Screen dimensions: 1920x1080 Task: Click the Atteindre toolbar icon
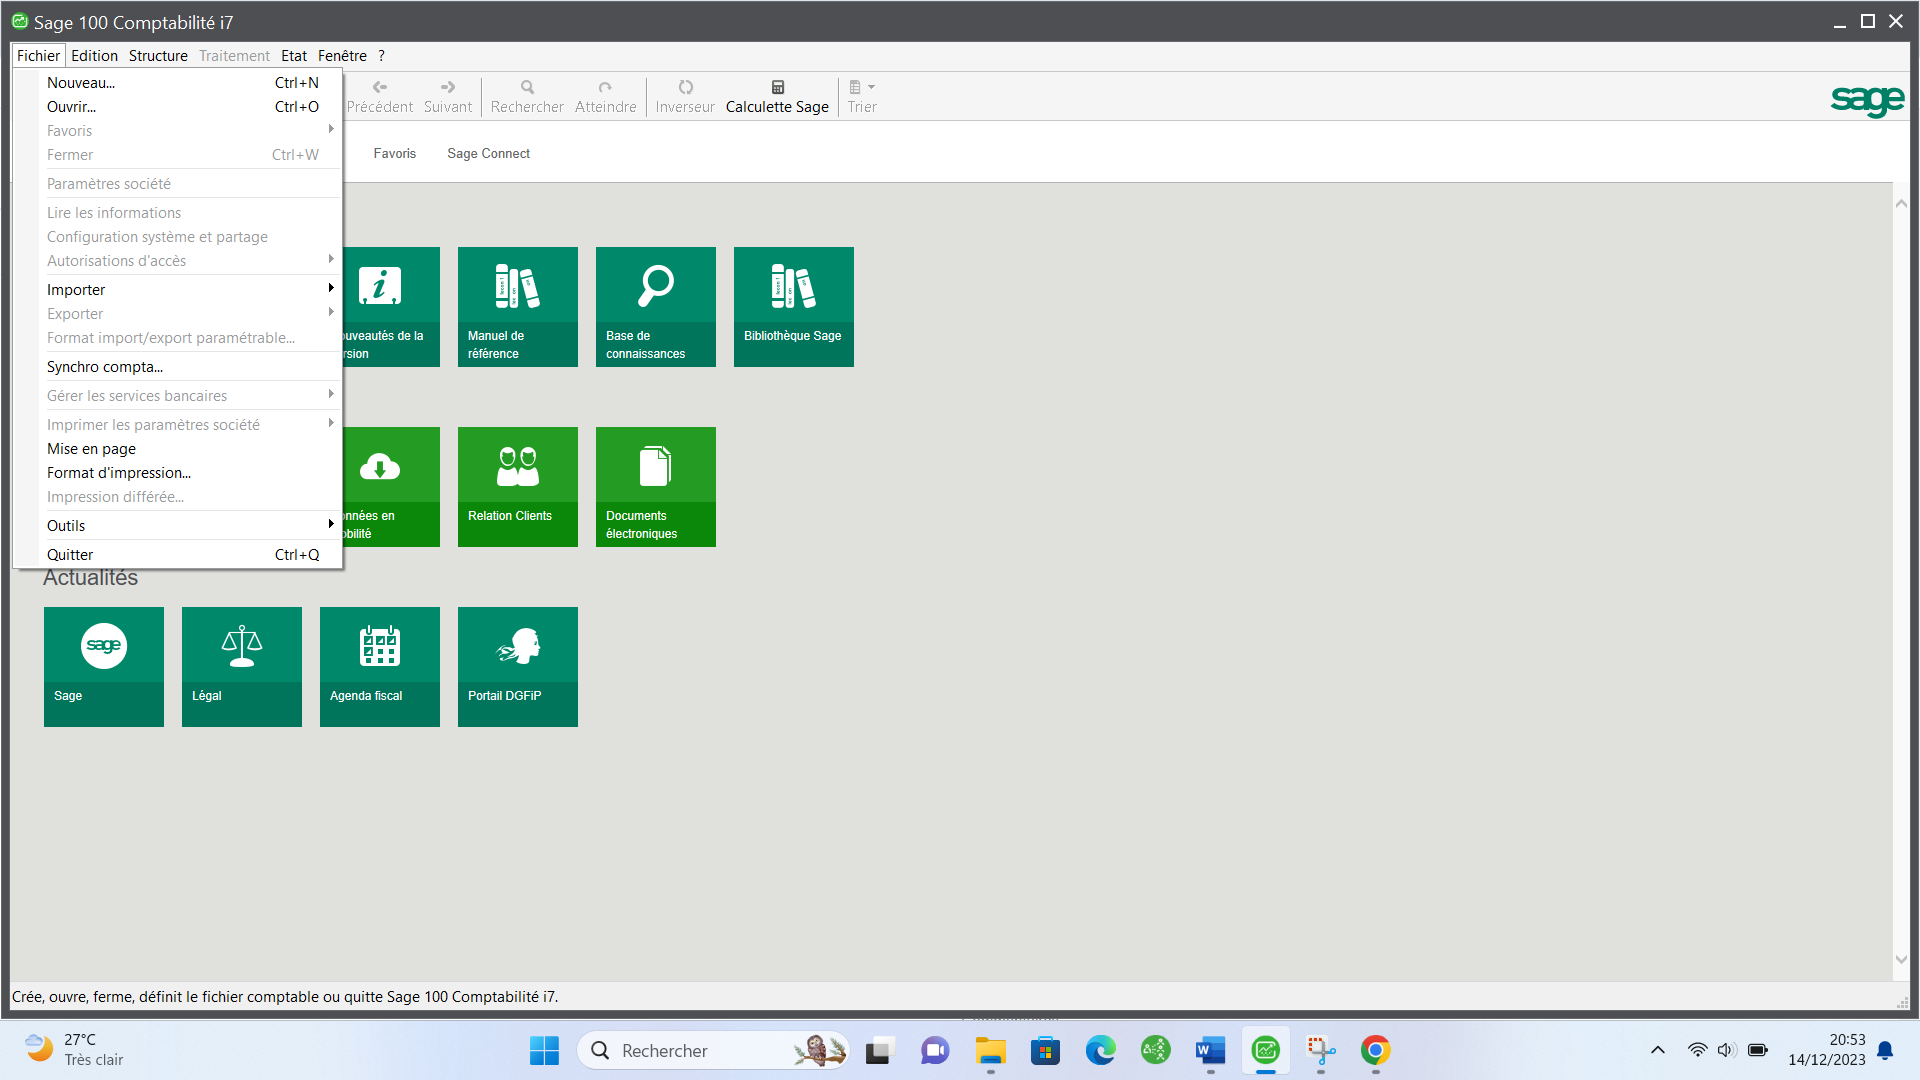(x=605, y=95)
